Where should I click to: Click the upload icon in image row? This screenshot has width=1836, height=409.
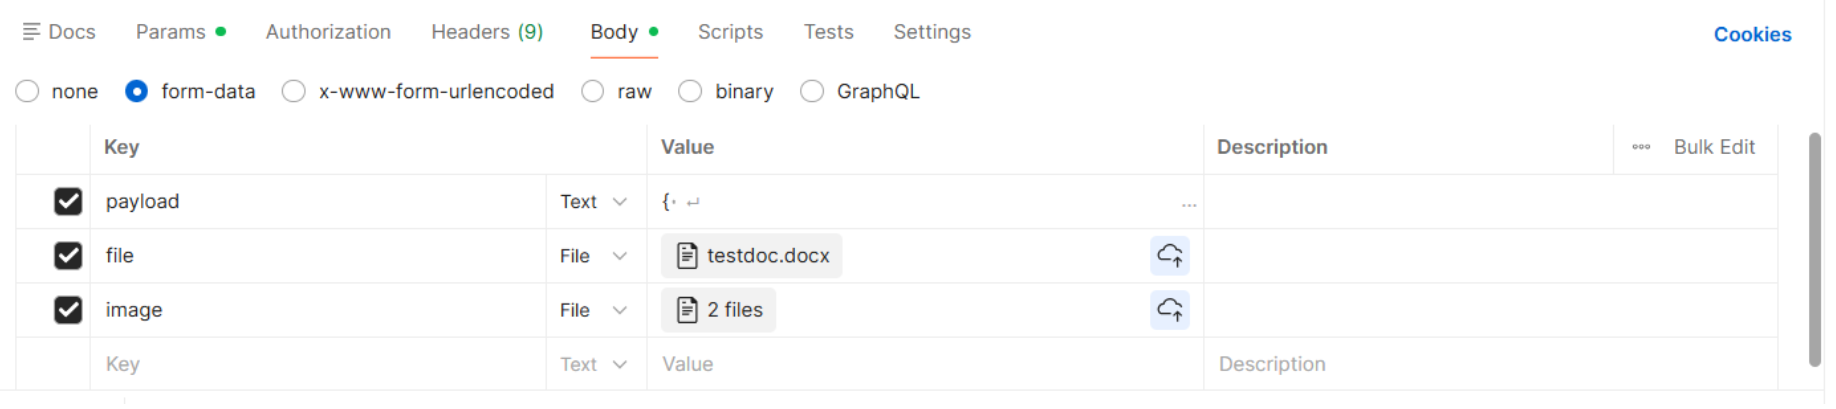1169,310
